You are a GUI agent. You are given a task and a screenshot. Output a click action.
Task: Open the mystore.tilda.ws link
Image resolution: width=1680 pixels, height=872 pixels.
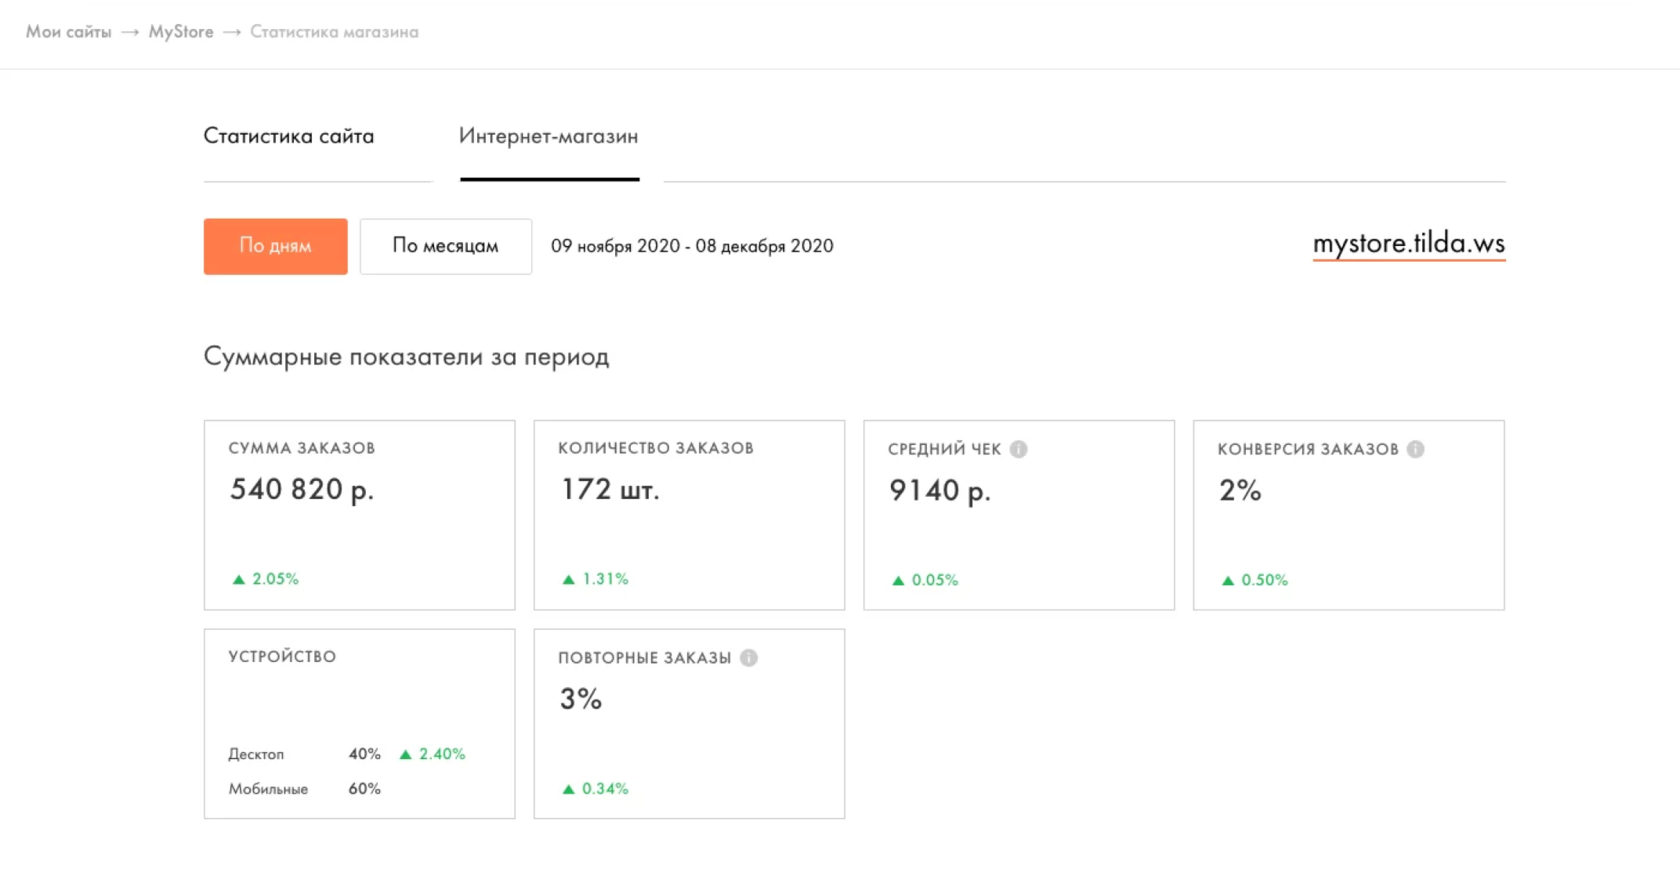point(1408,244)
